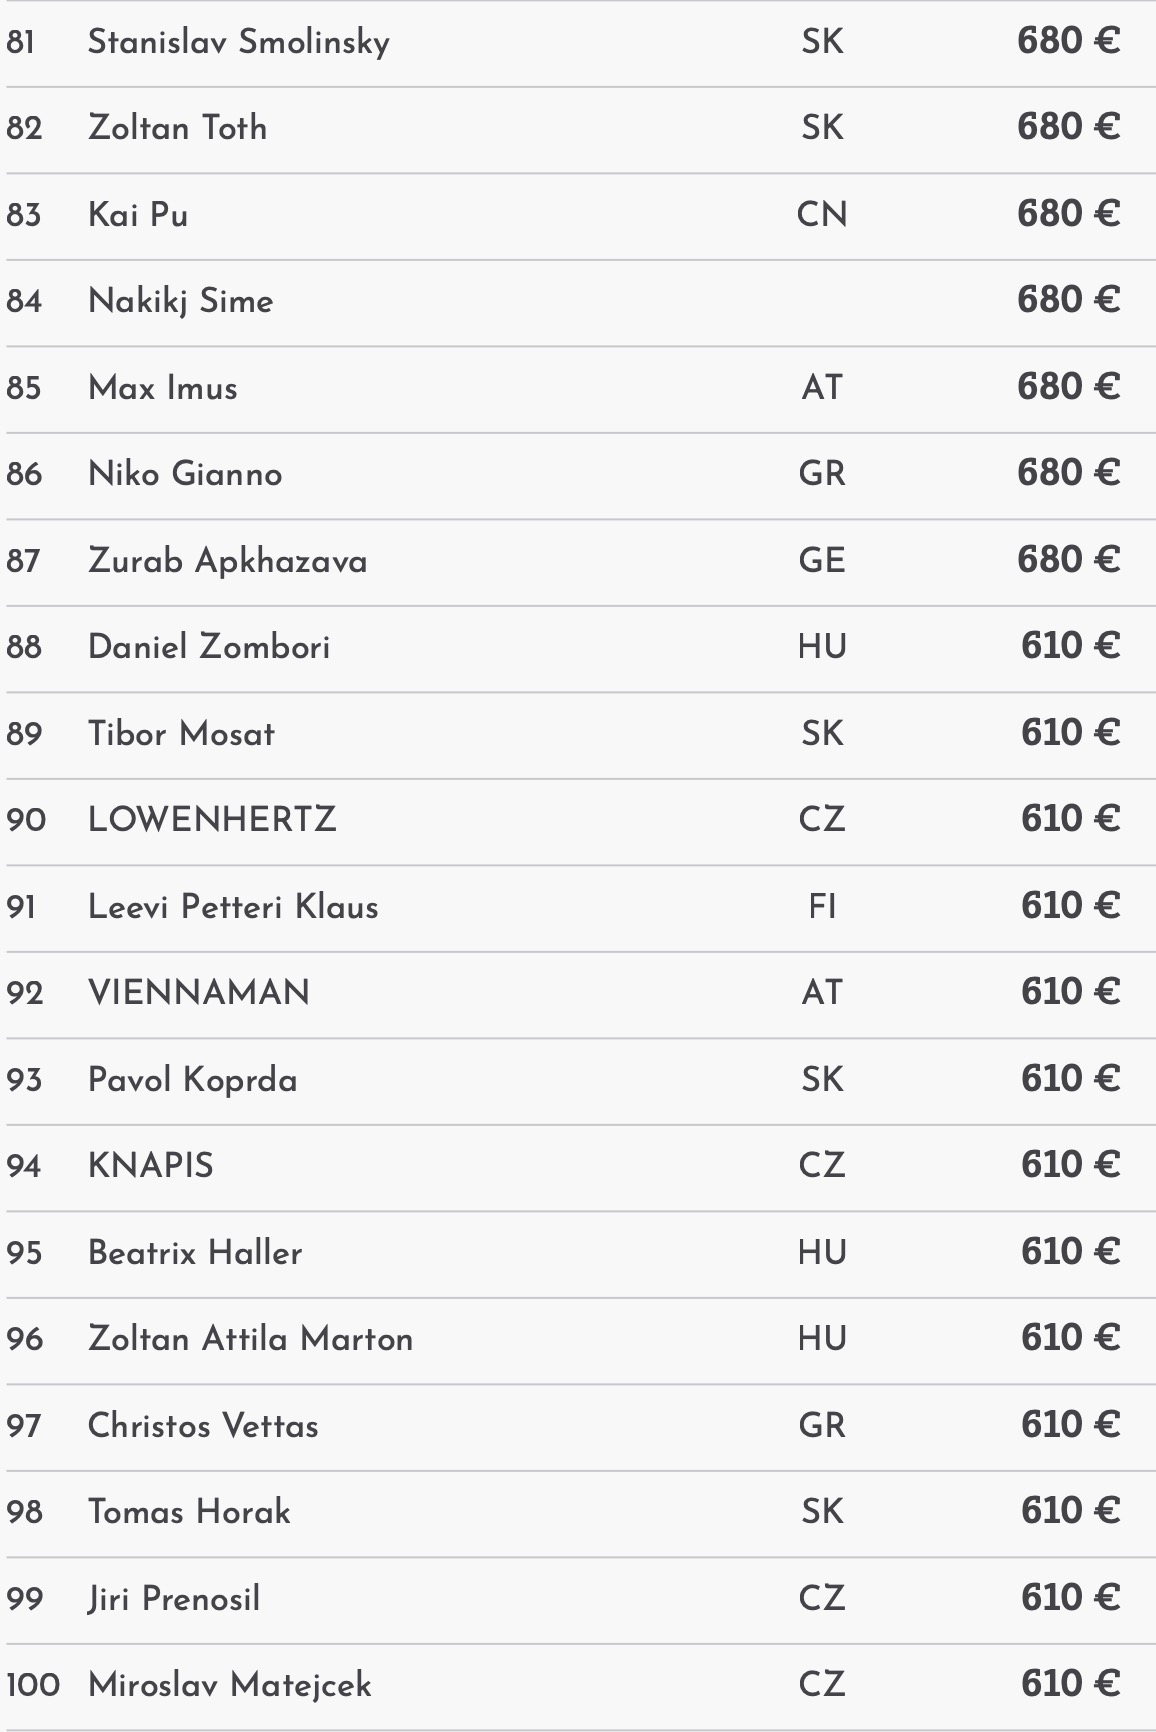This screenshot has width=1156, height=1732.
Task: Select VIENNAMAN entry
Action: pos(199,993)
